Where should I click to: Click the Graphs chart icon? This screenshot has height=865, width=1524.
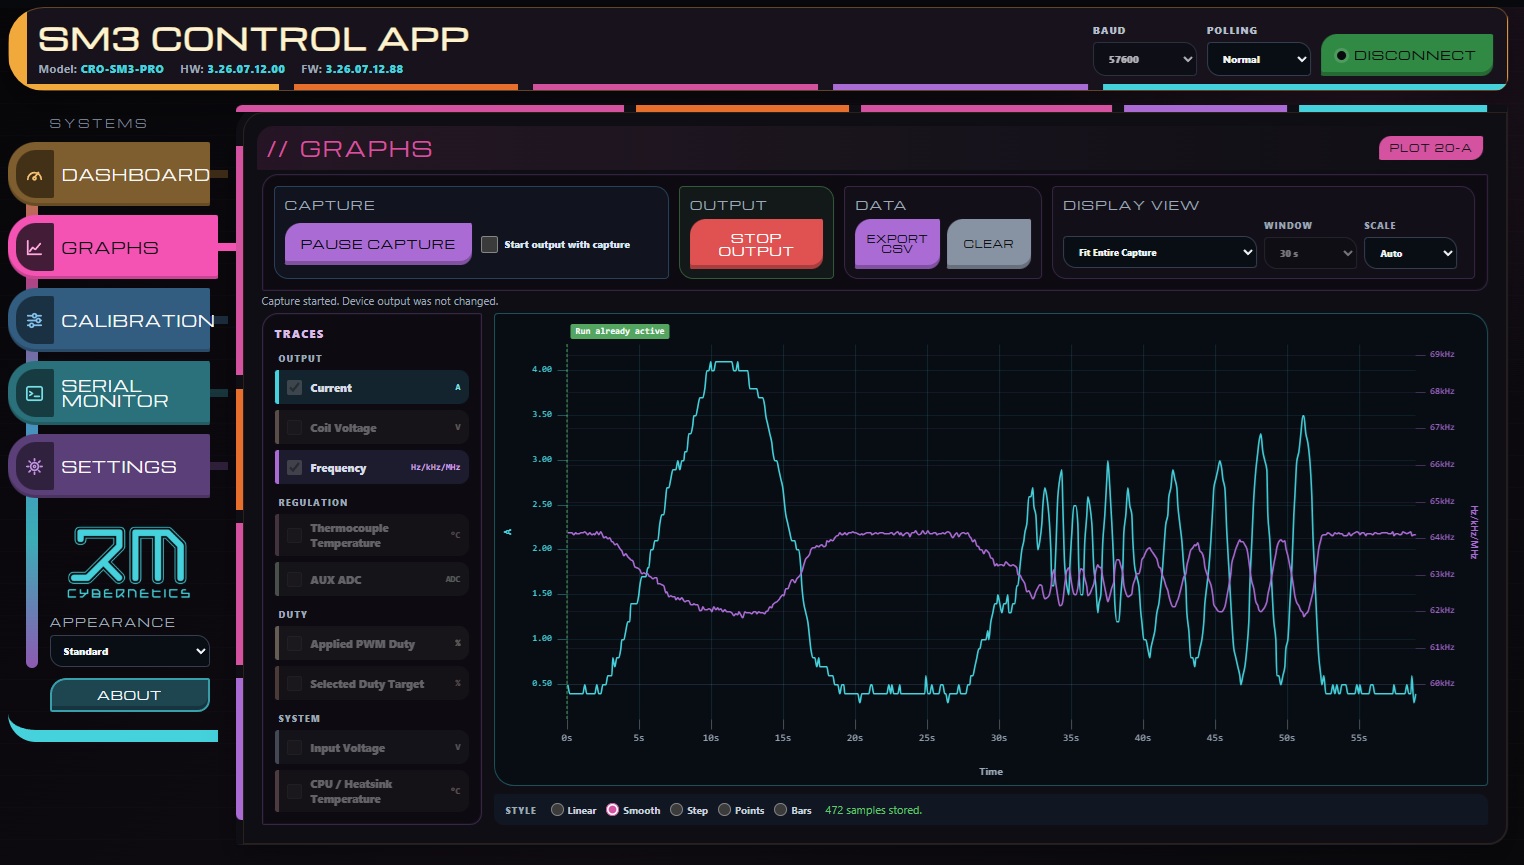[35, 248]
